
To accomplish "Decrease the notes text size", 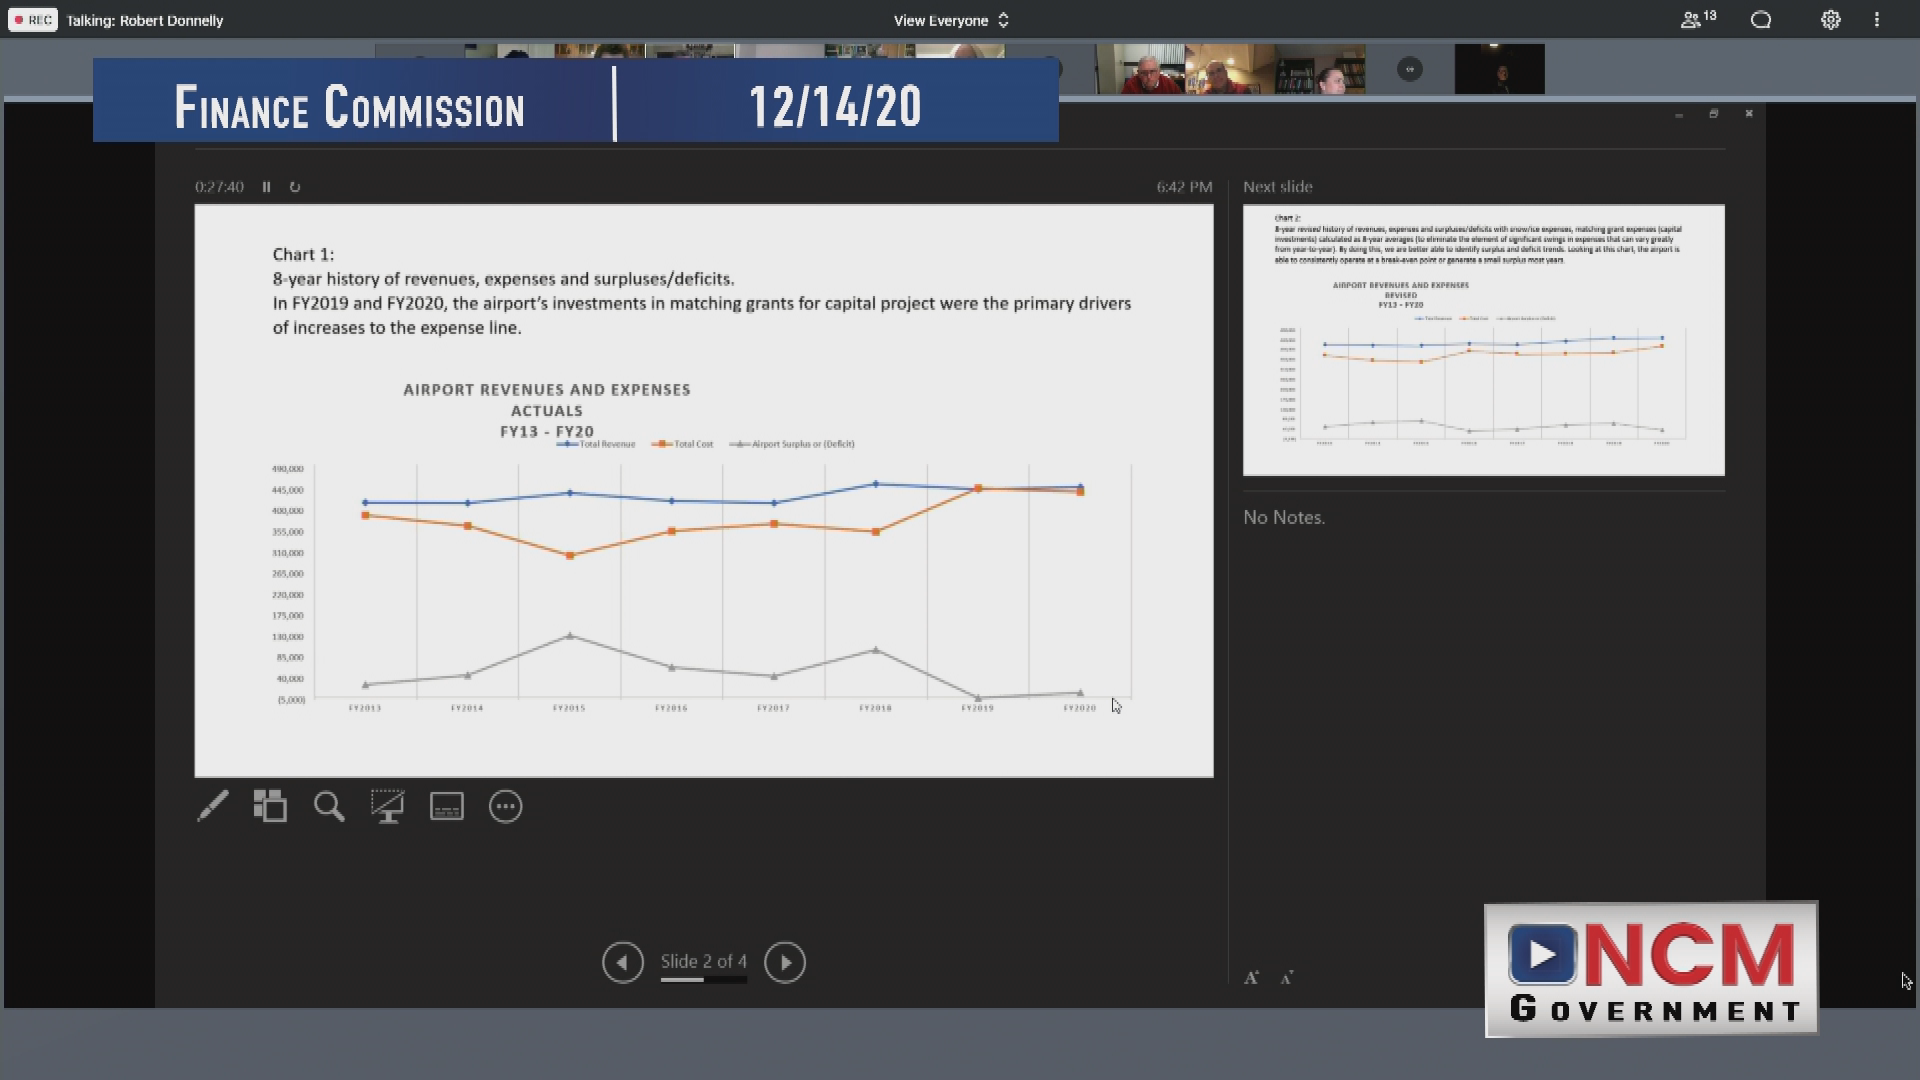I will tap(1287, 978).
